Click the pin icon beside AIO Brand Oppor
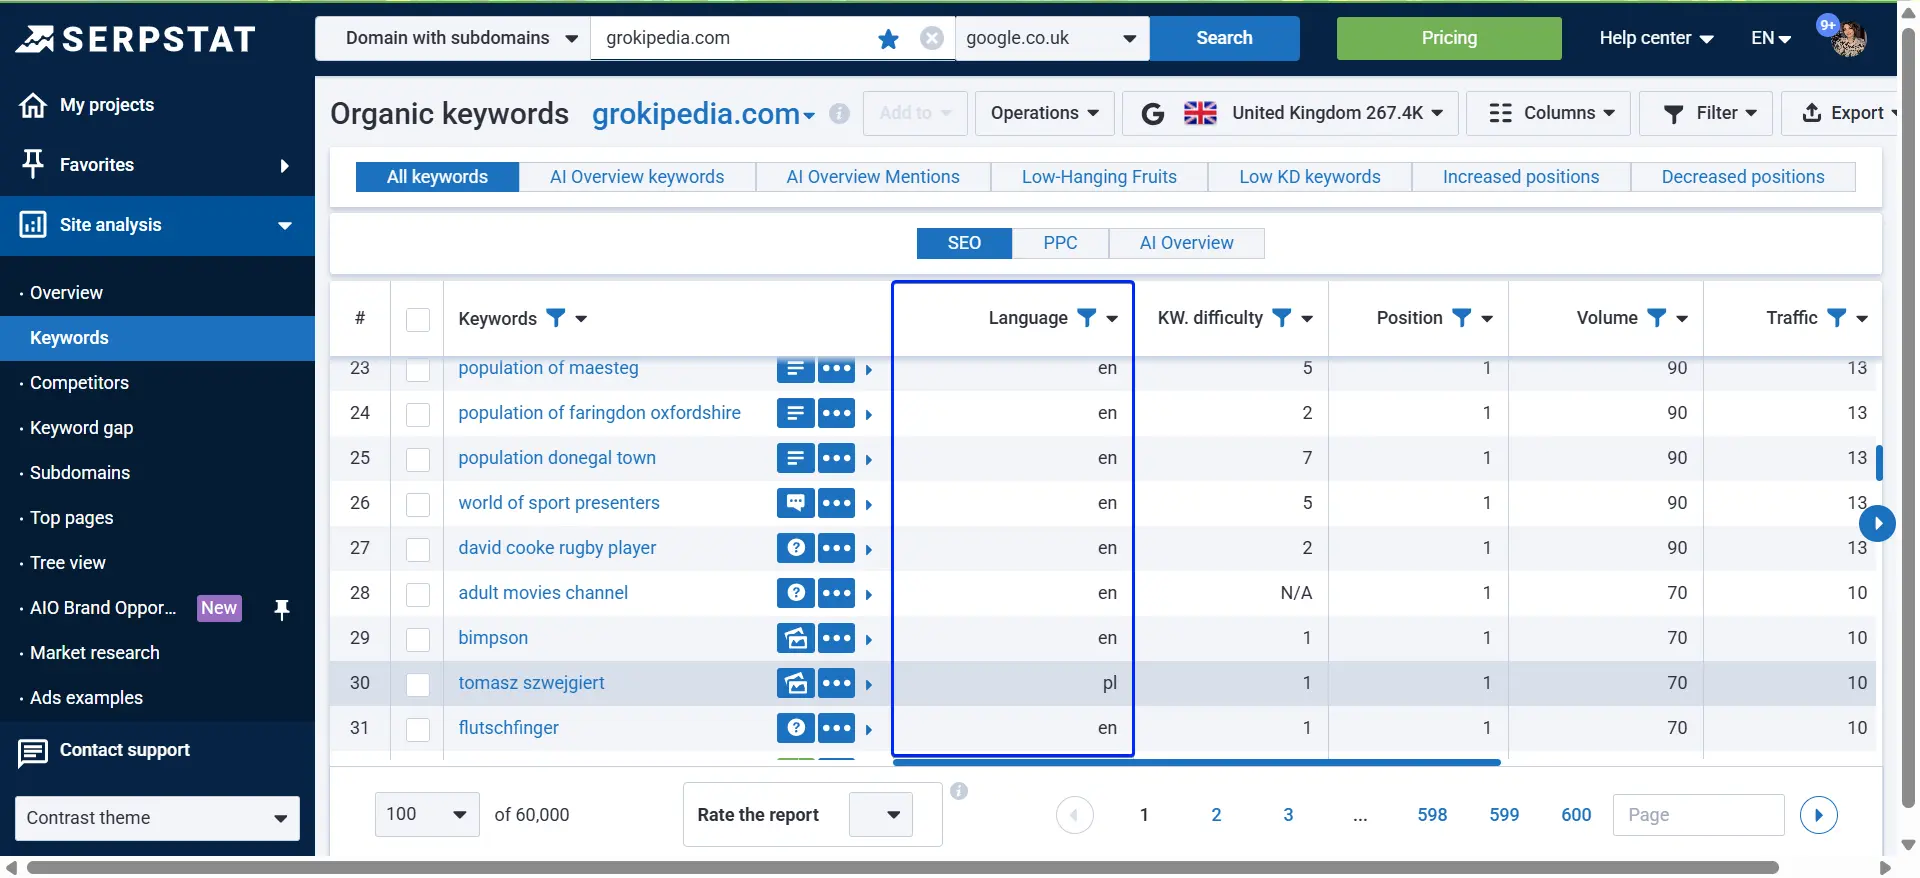 pyautogui.click(x=282, y=609)
